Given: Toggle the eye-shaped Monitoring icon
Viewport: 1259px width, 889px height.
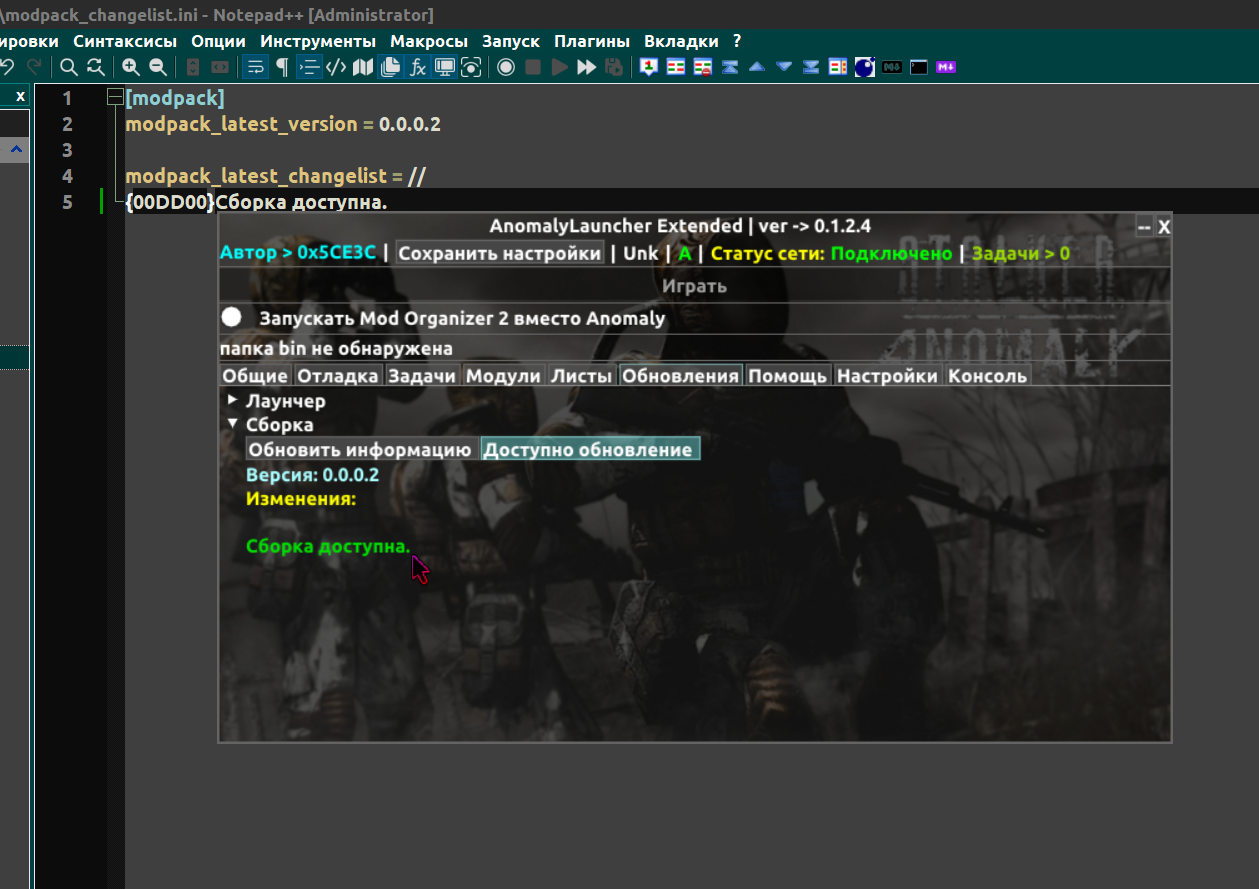Looking at the screenshot, I should pos(470,67).
